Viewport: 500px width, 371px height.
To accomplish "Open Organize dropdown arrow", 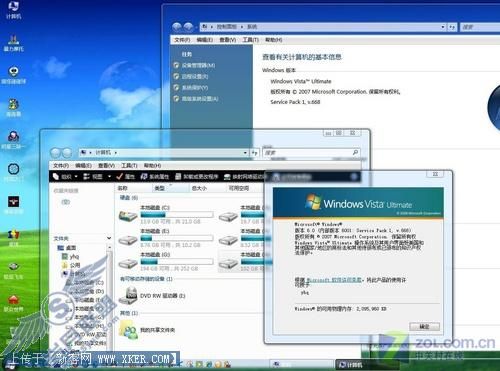I will [76, 176].
